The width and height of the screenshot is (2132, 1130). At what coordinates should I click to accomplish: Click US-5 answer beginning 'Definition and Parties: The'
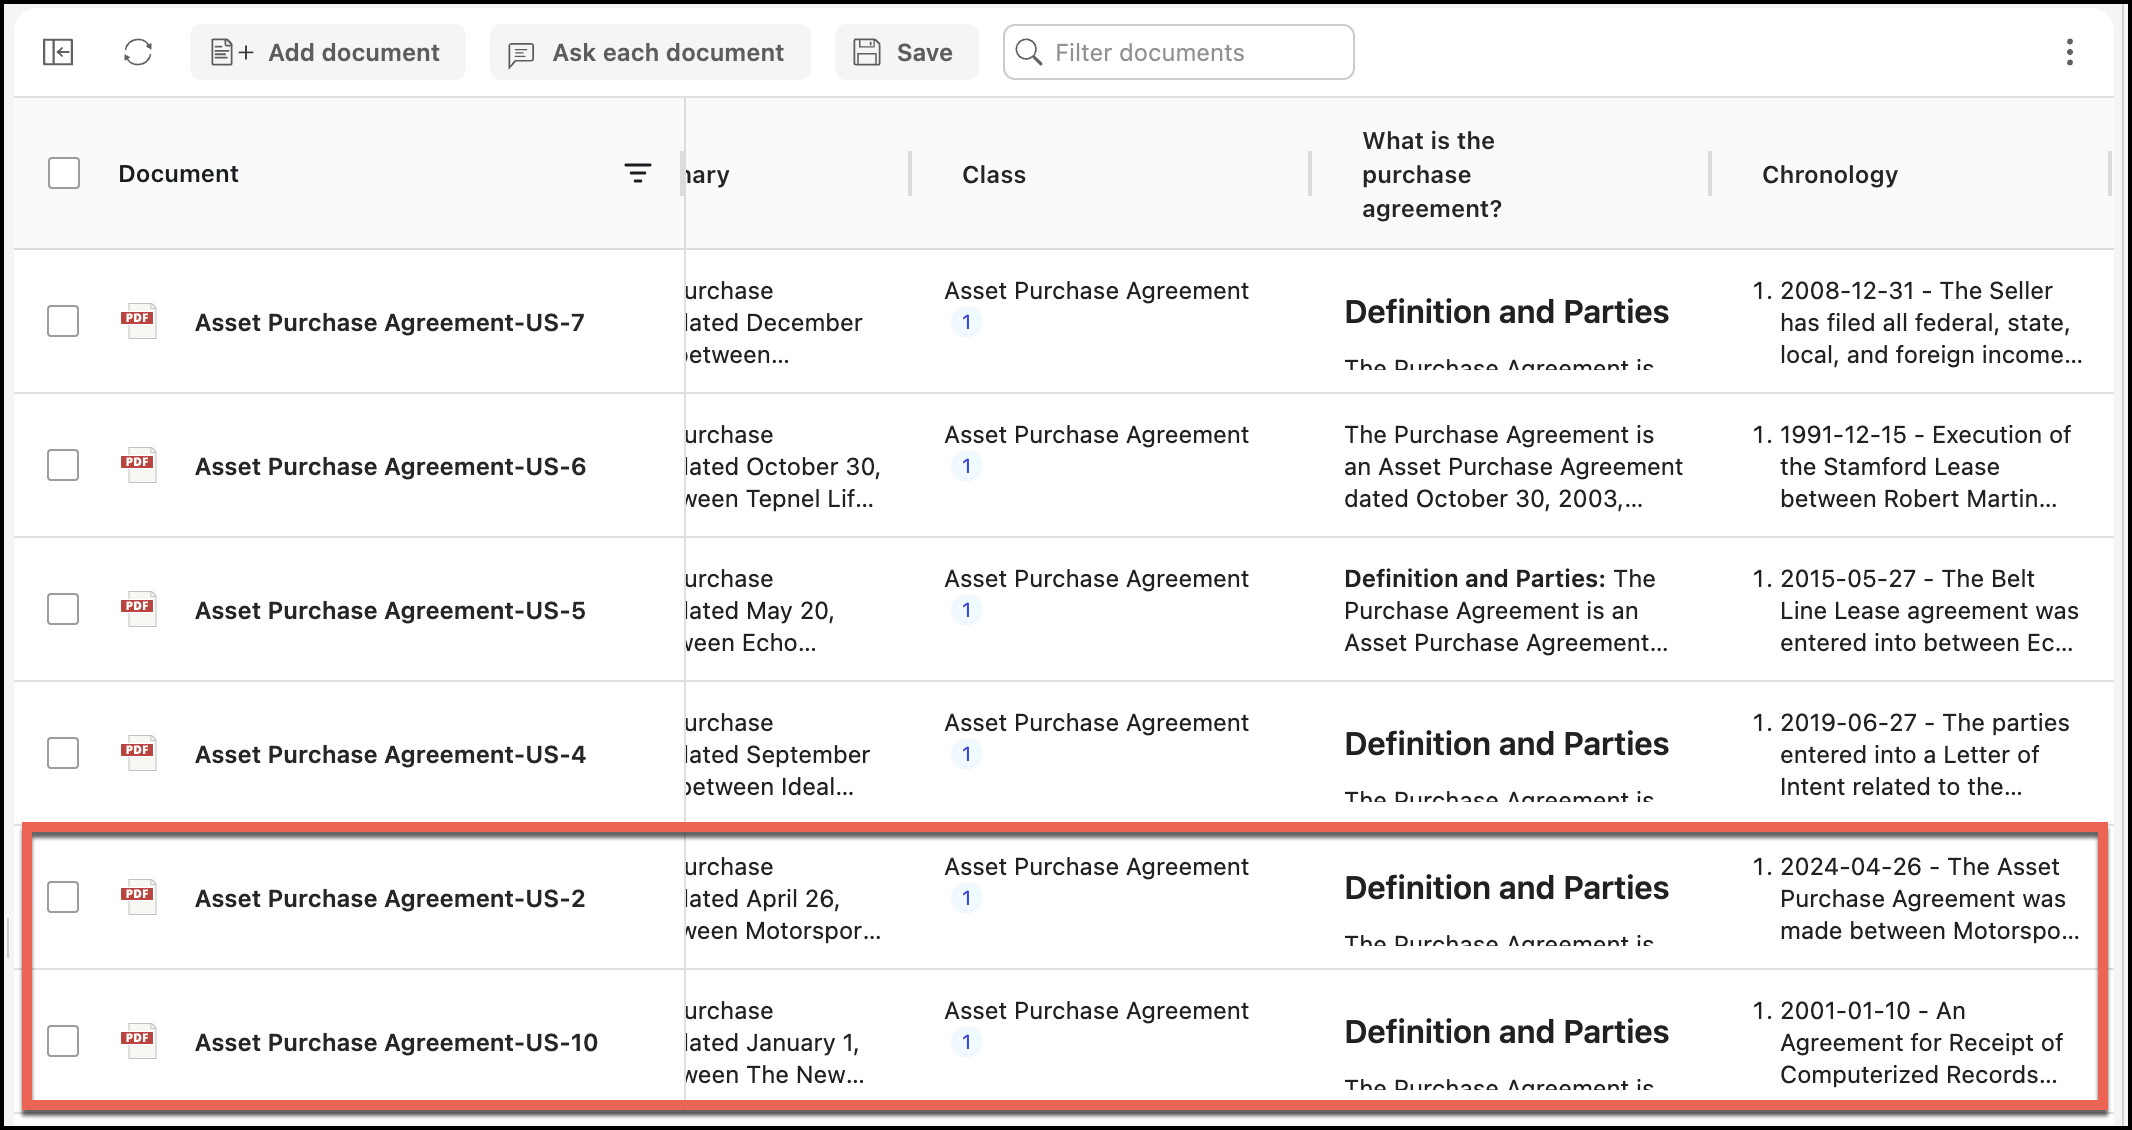(x=1506, y=610)
